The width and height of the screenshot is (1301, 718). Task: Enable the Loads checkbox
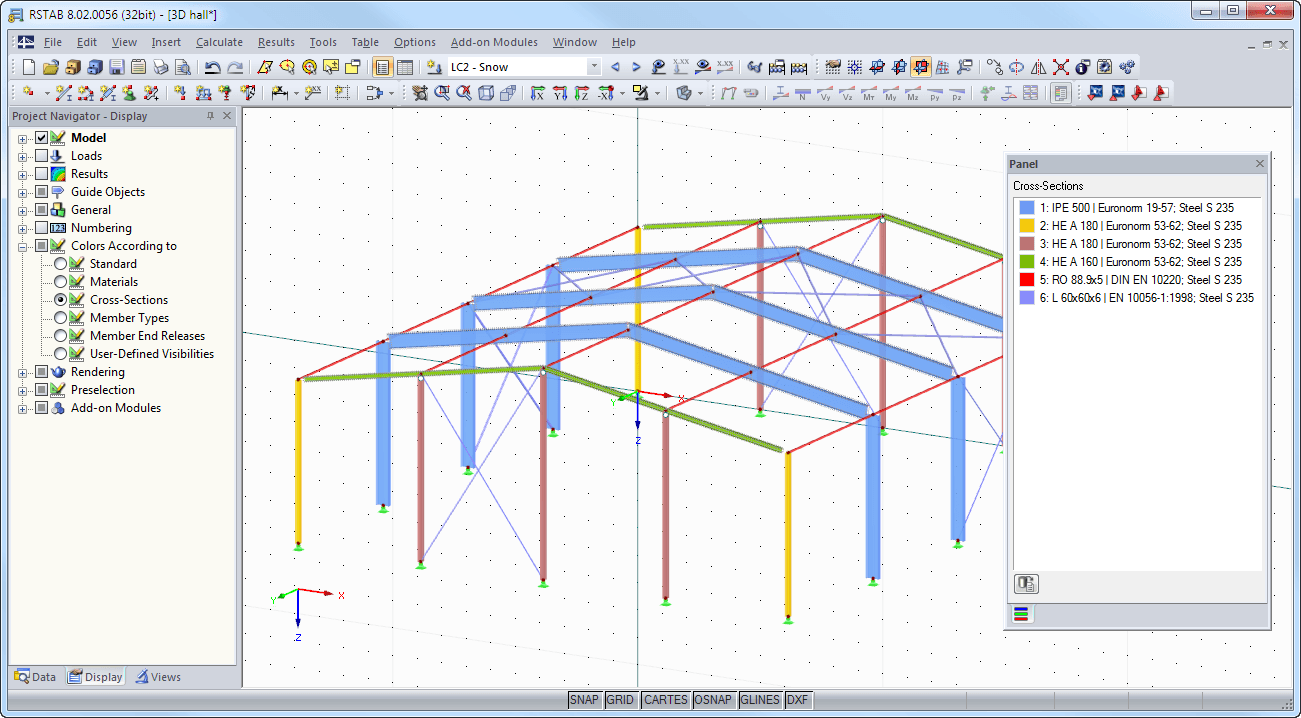(41, 156)
